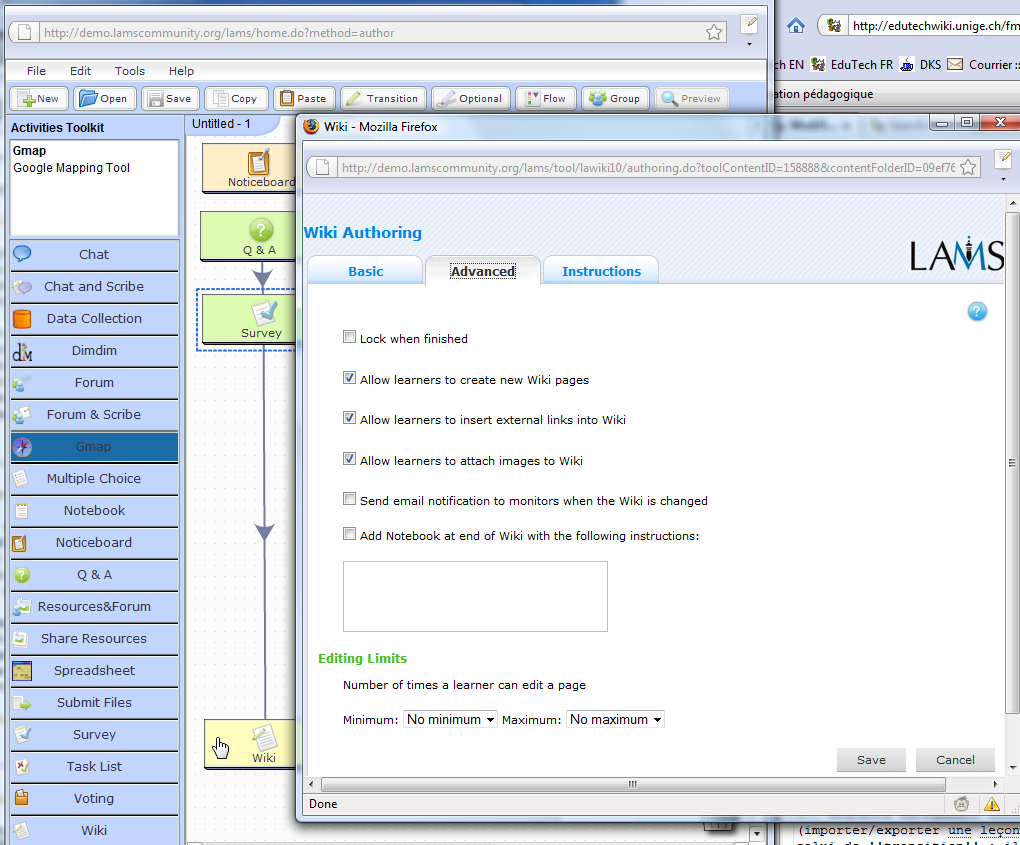The width and height of the screenshot is (1020, 845).
Task: Click the Wiki node on canvas
Action: 250,744
